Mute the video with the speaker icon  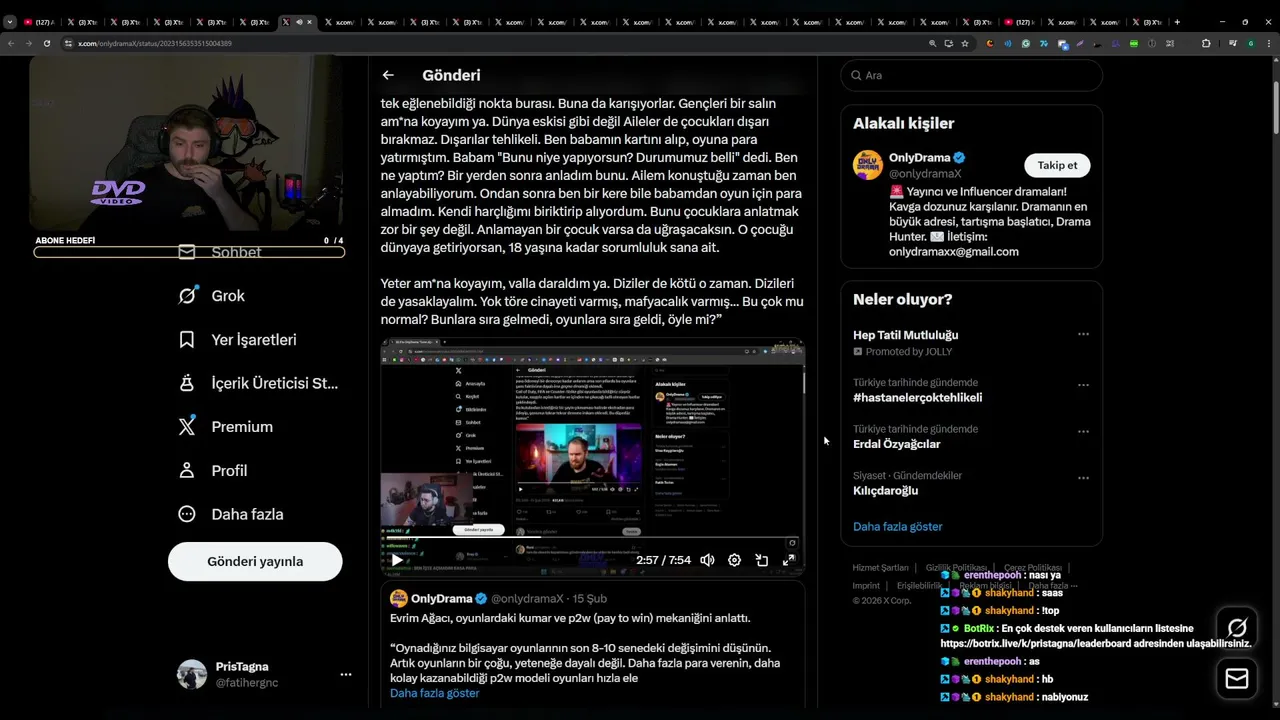[x=707, y=560]
